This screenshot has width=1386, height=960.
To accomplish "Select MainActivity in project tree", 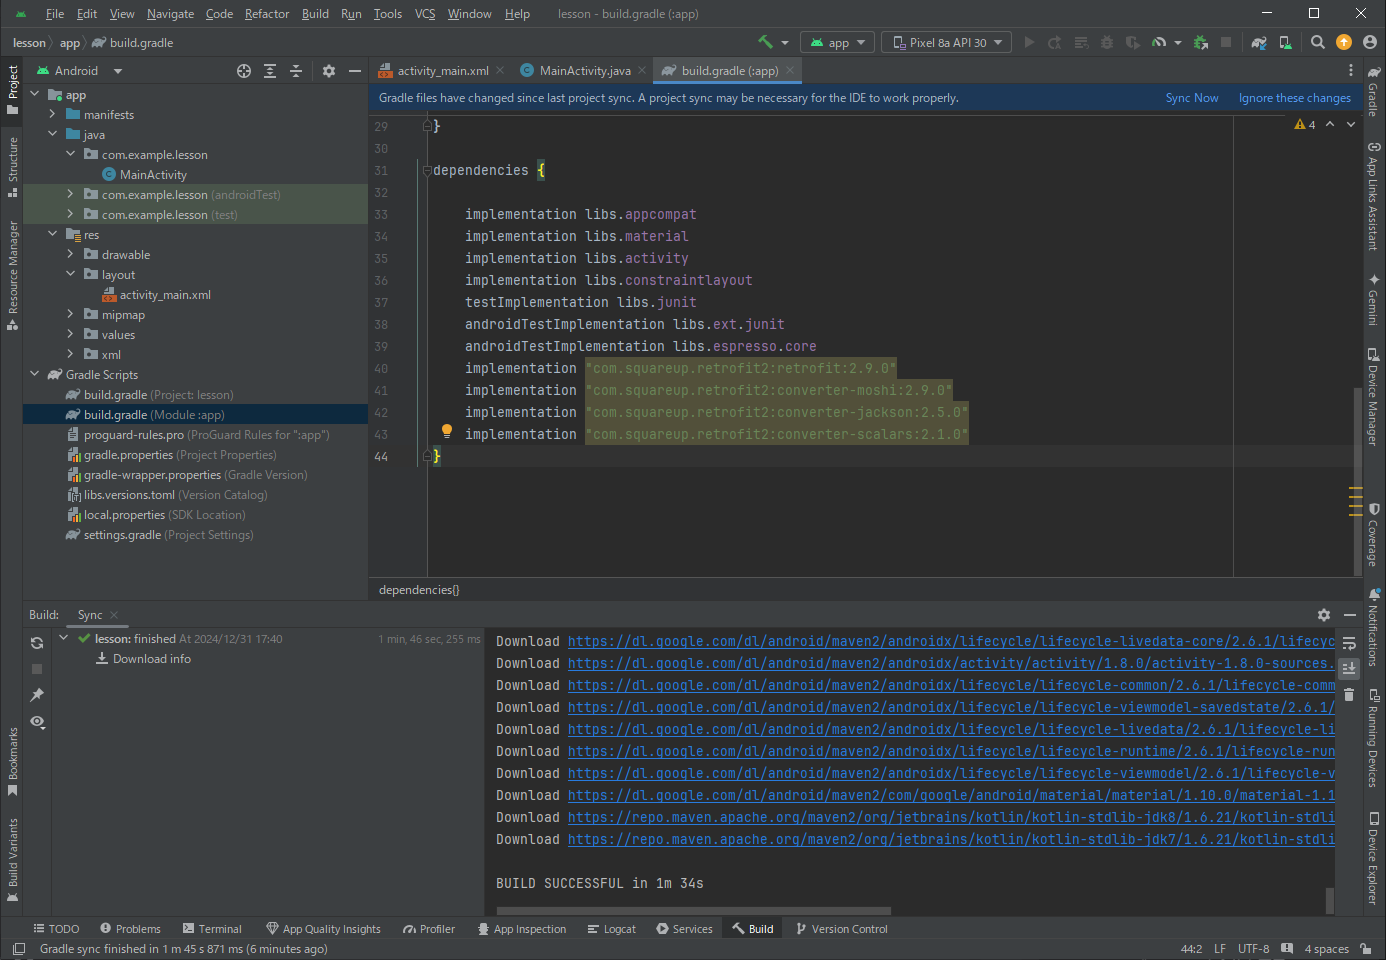I will [x=153, y=175].
